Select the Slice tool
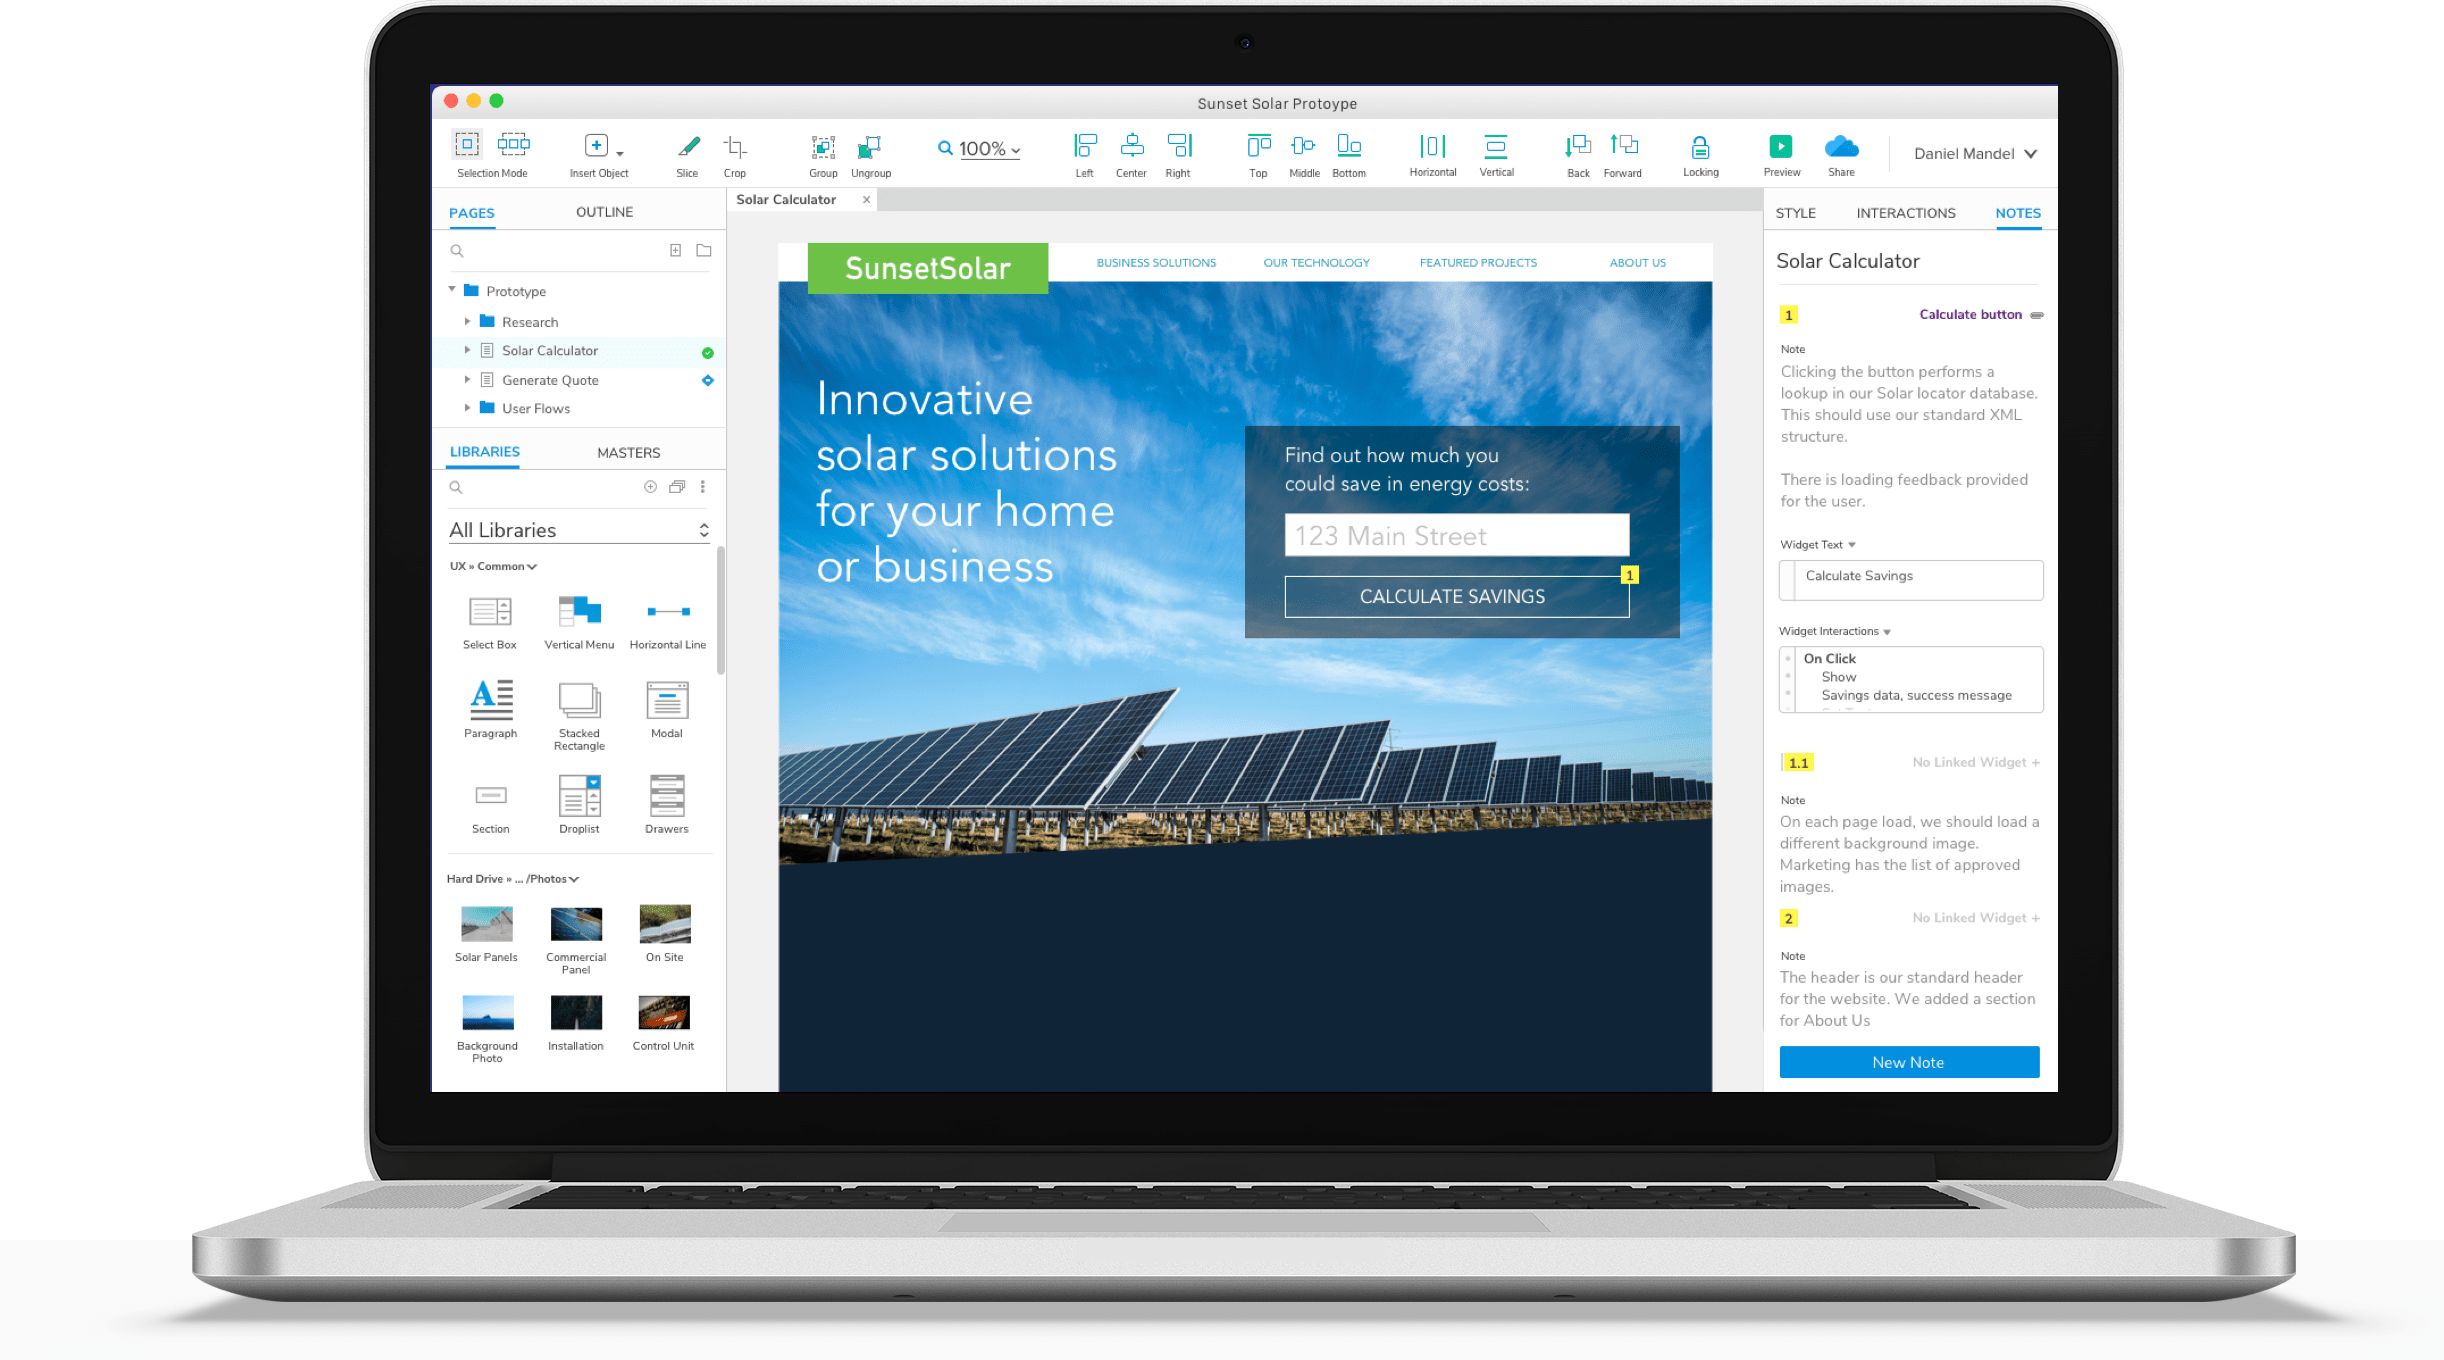The image size is (2444, 1360). [688, 147]
